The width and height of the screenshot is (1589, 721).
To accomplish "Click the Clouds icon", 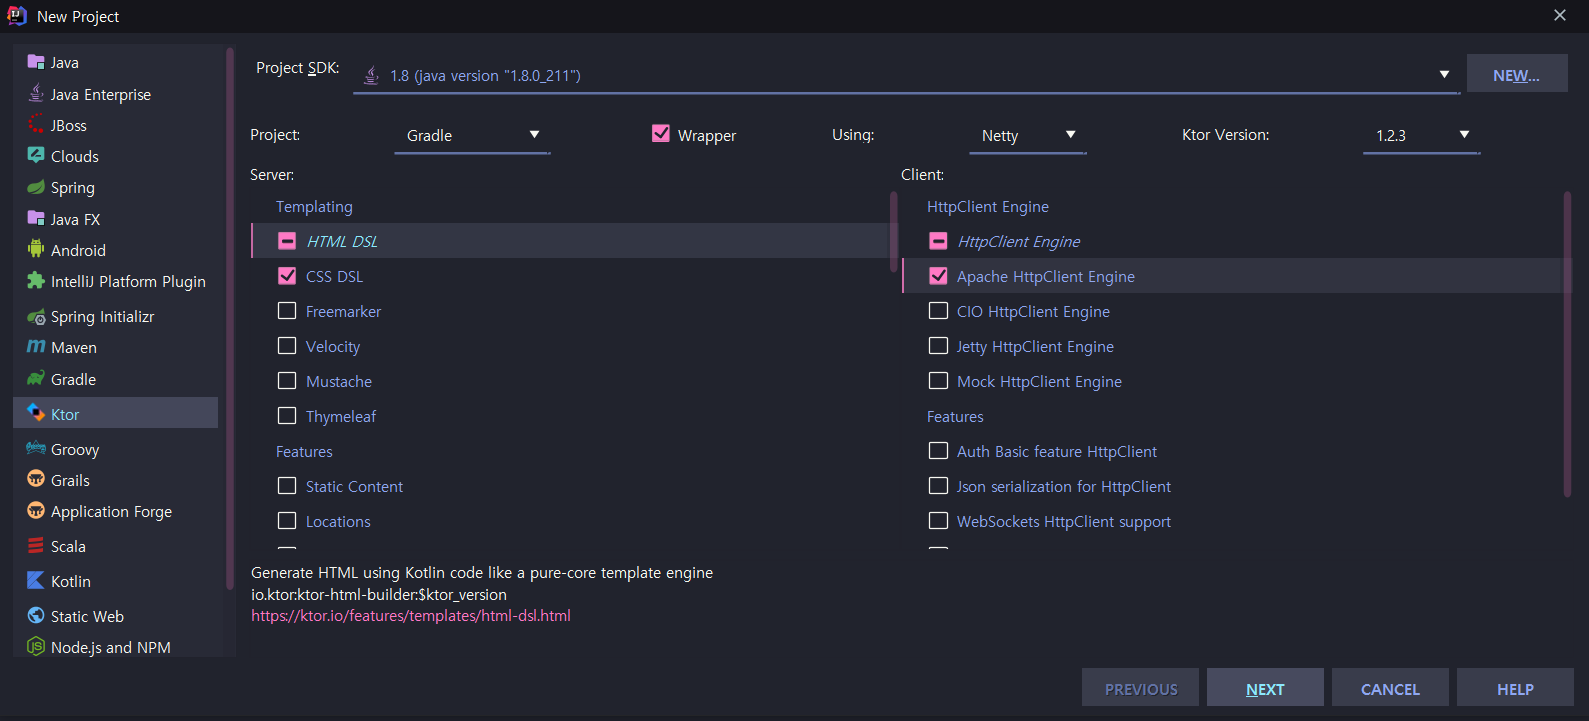I will click(x=36, y=156).
